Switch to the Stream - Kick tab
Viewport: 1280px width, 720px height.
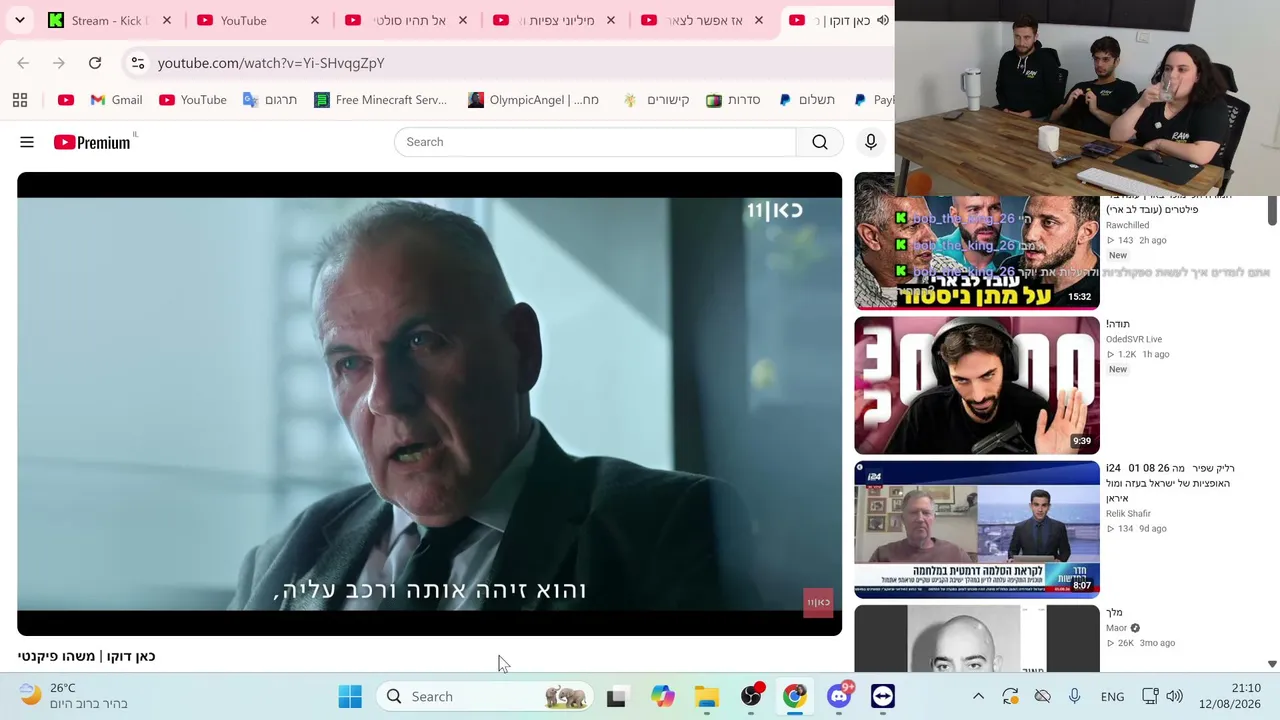(111, 20)
